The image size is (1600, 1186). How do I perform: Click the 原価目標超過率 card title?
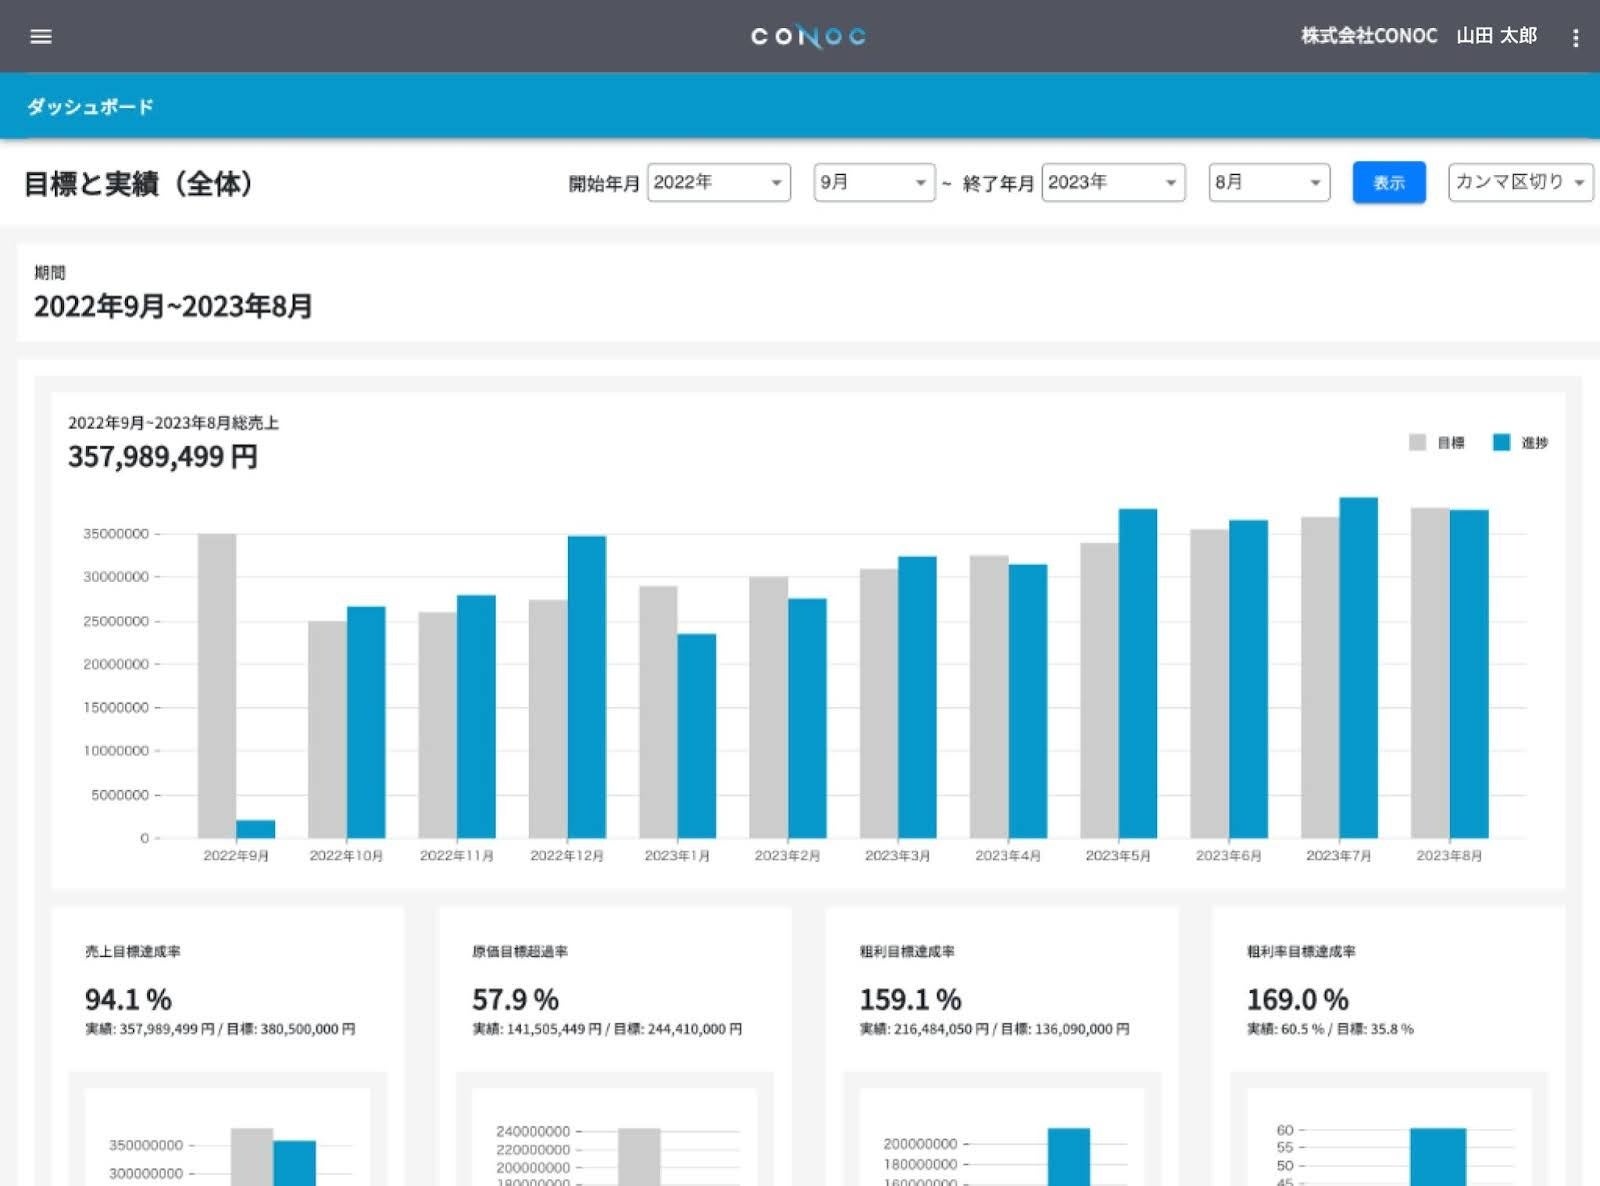520,951
